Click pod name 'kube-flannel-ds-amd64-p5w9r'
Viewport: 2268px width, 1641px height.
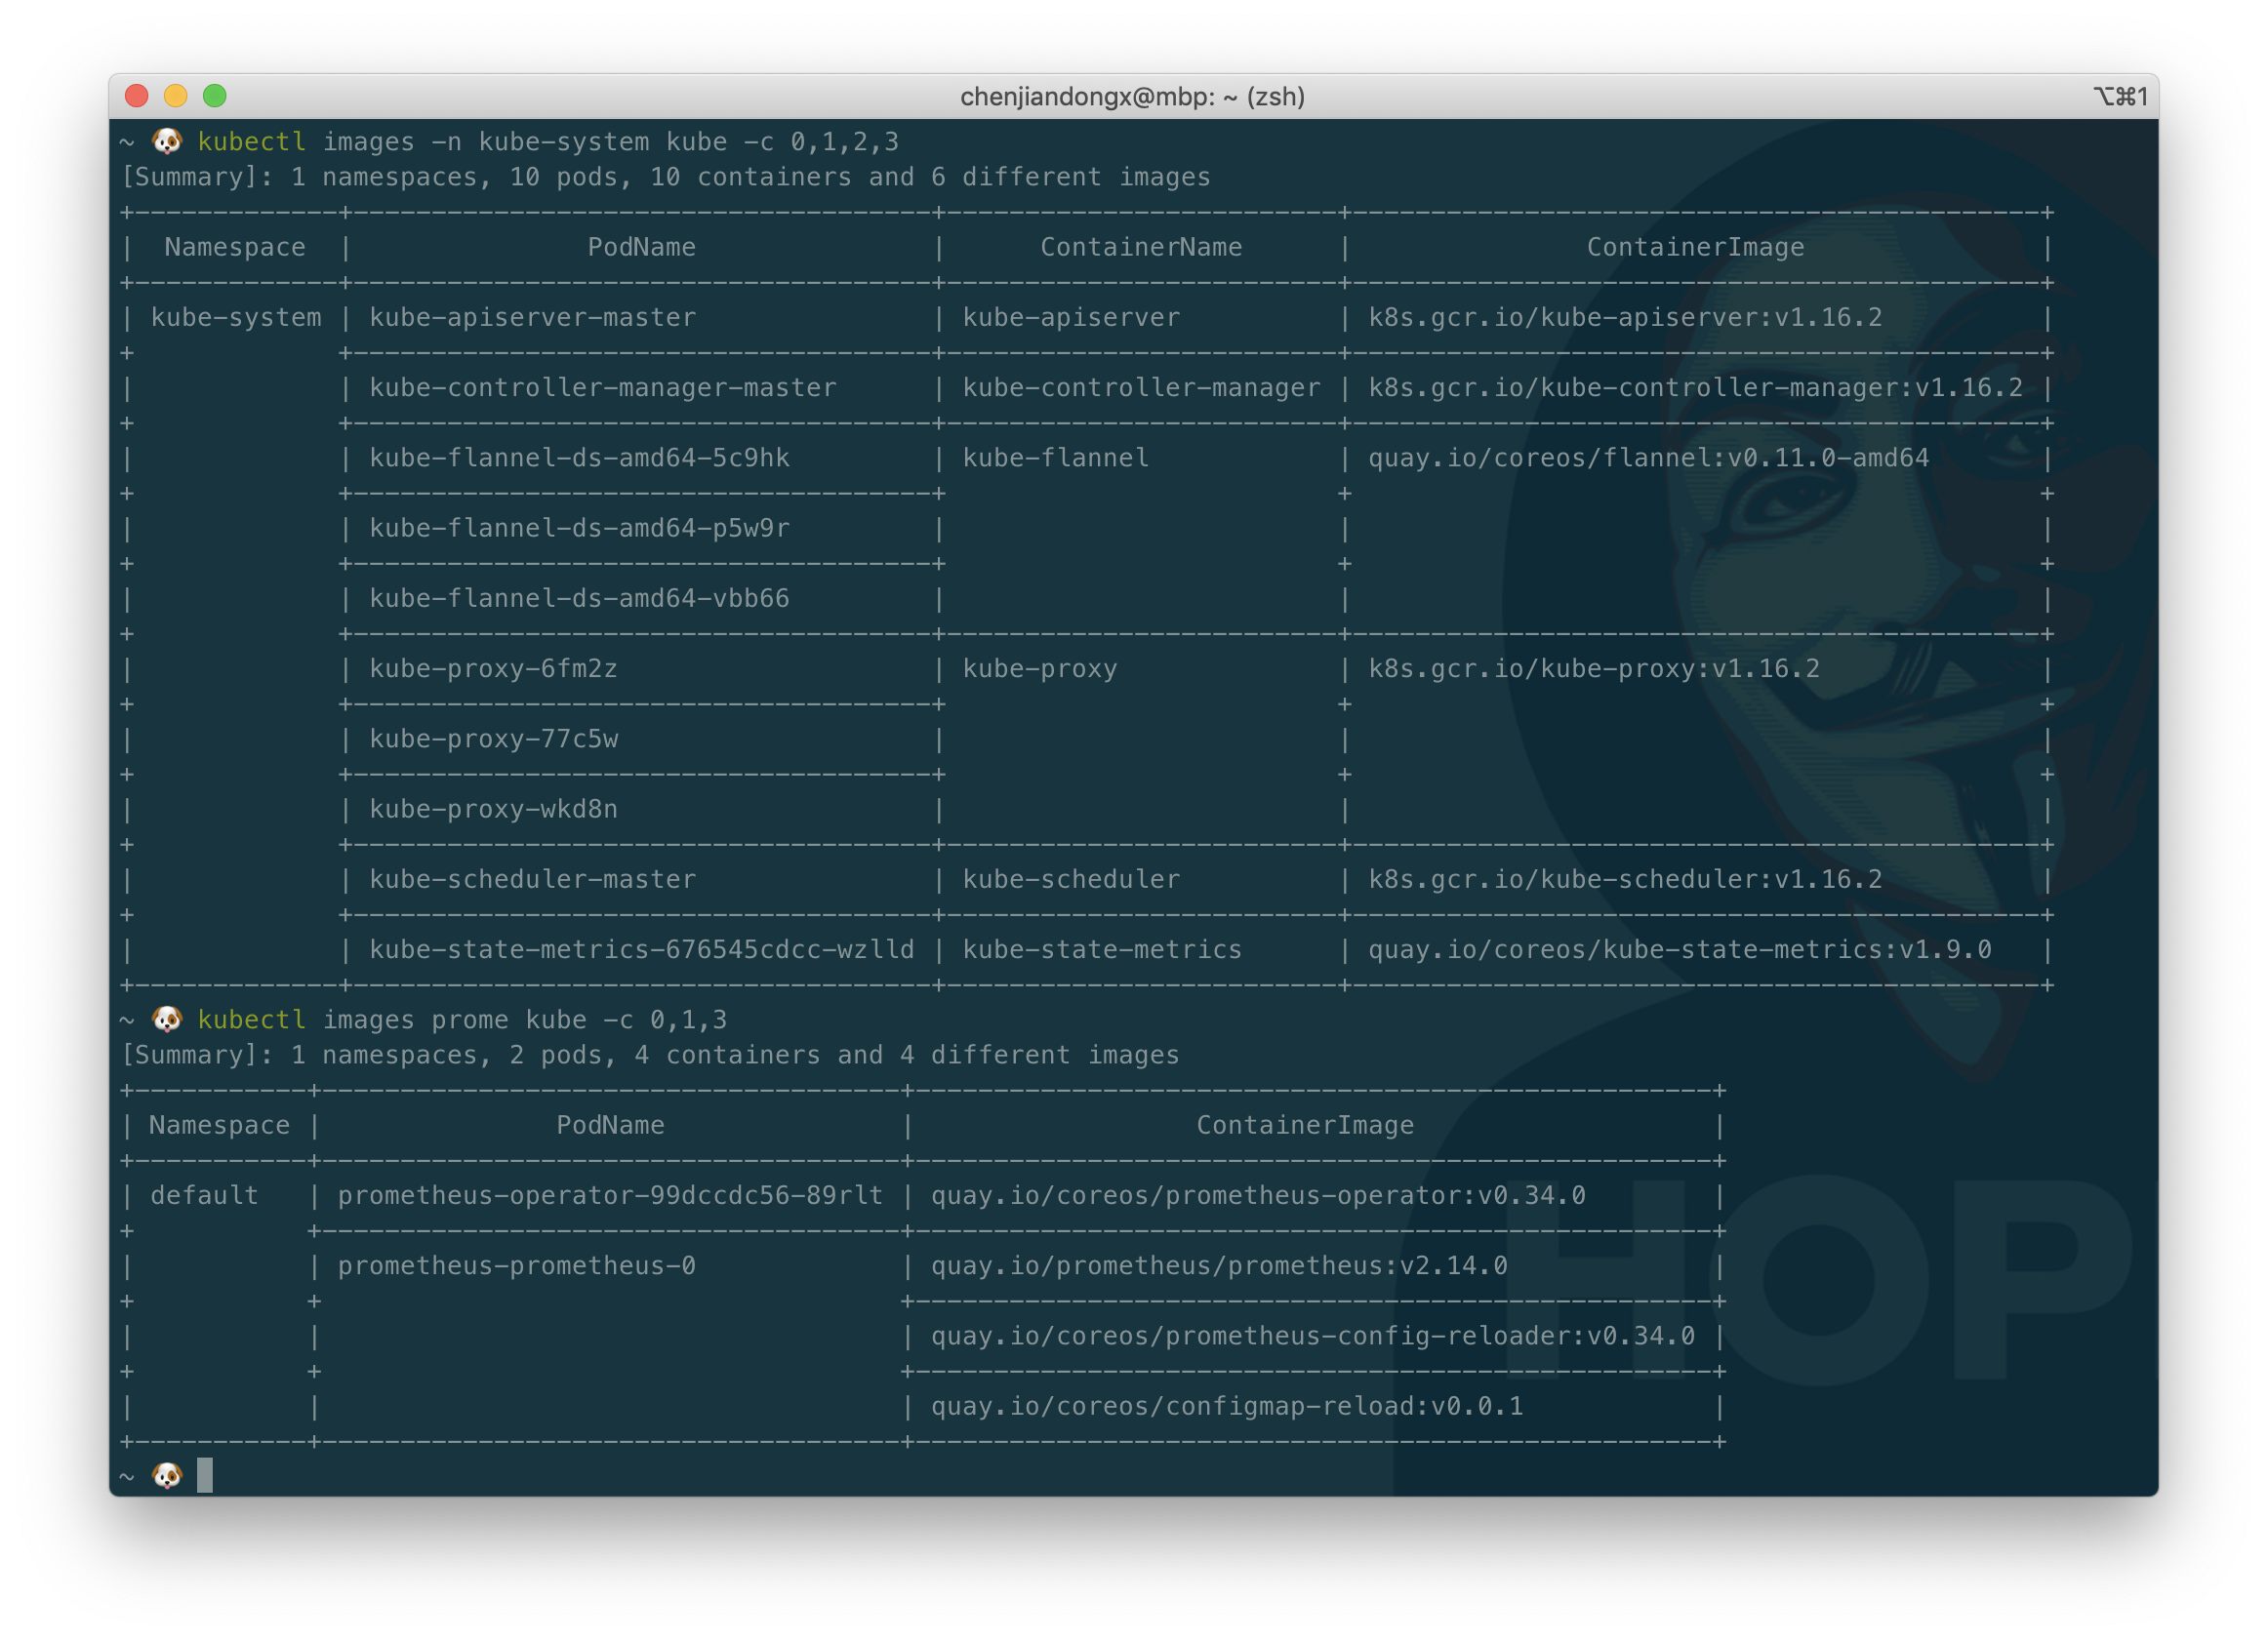[579, 528]
